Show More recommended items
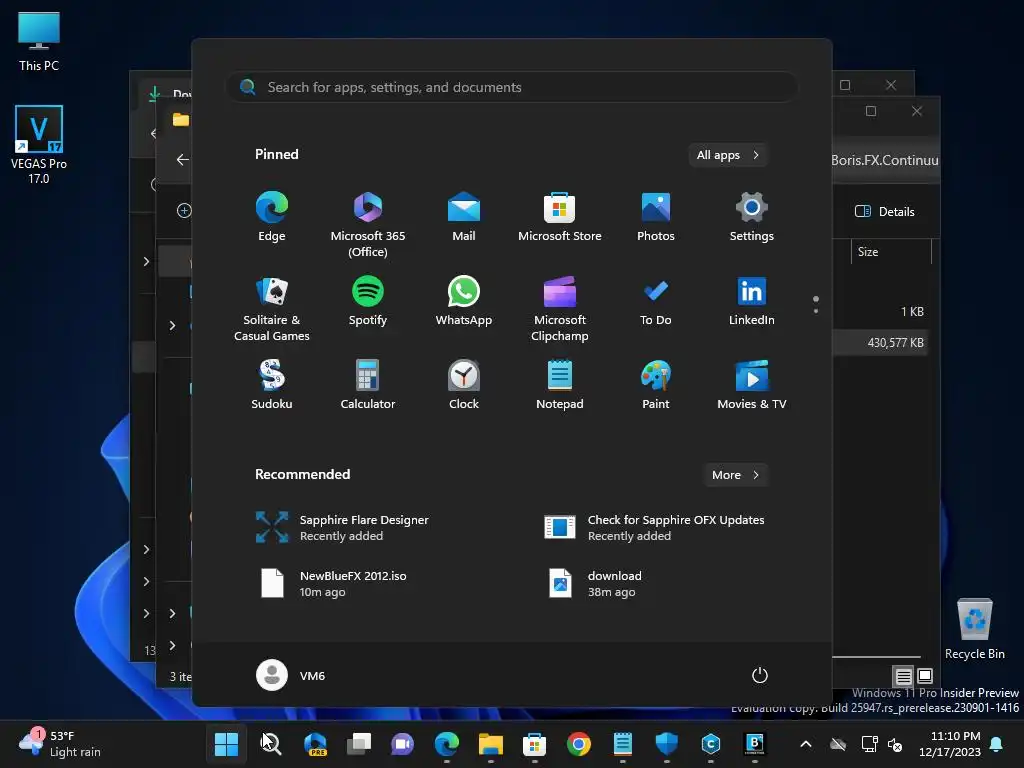The width and height of the screenshot is (1024, 768). pyautogui.click(x=735, y=475)
